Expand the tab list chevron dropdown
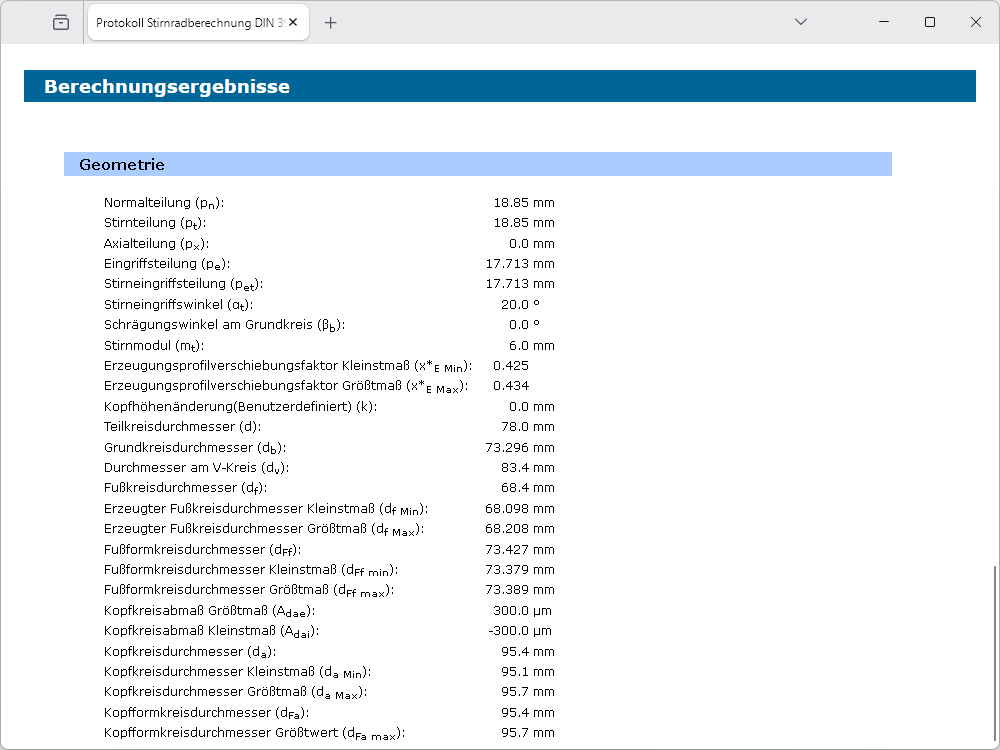The height and width of the screenshot is (750, 1000). coord(801,22)
